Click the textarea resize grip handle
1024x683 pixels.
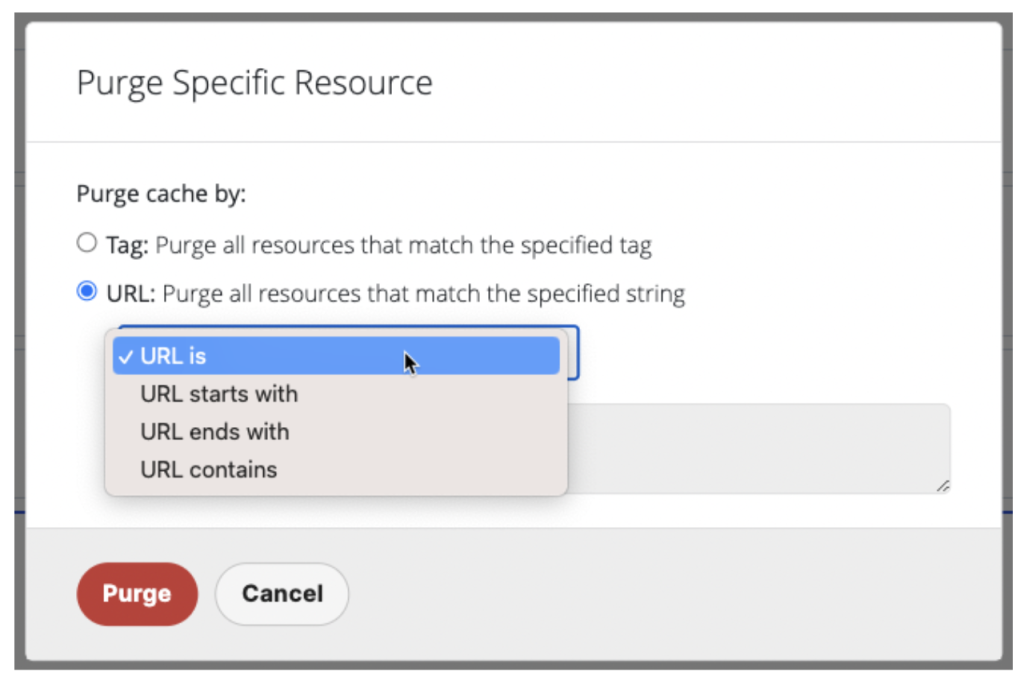(941, 487)
